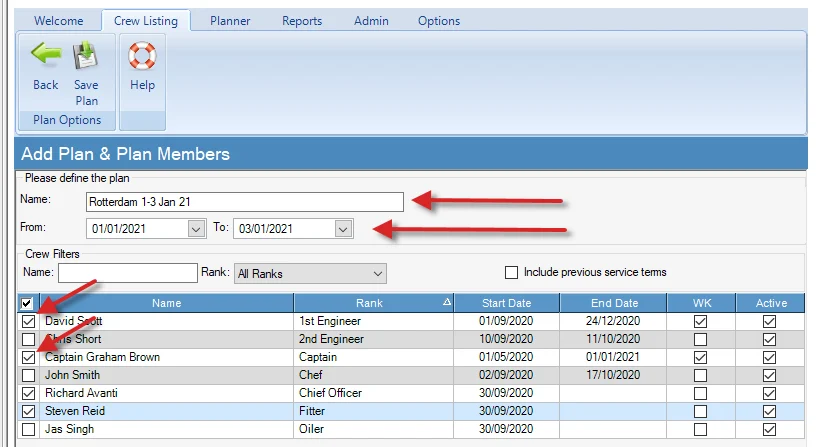Toggle the select-all checkbox in table header
829x447 pixels.
point(27,303)
